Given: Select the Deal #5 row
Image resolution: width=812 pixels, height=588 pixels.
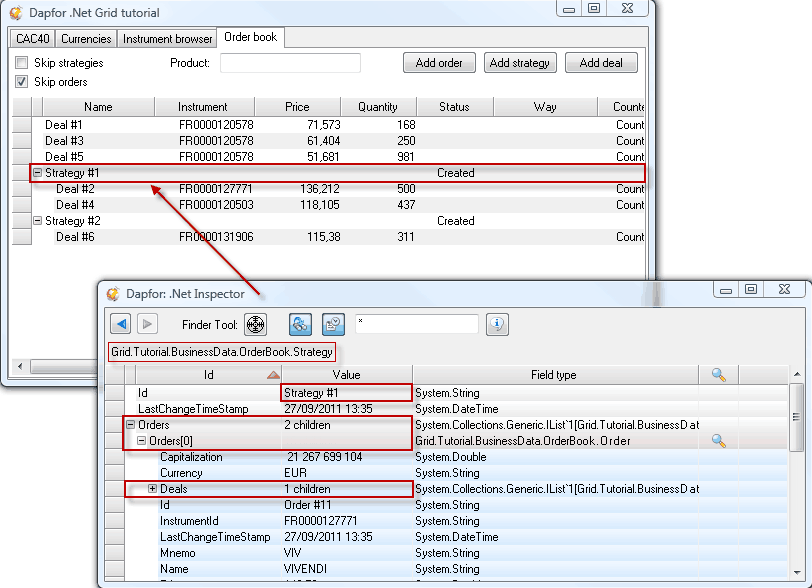Looking at the screenshot, I should [x=329, y=156].
